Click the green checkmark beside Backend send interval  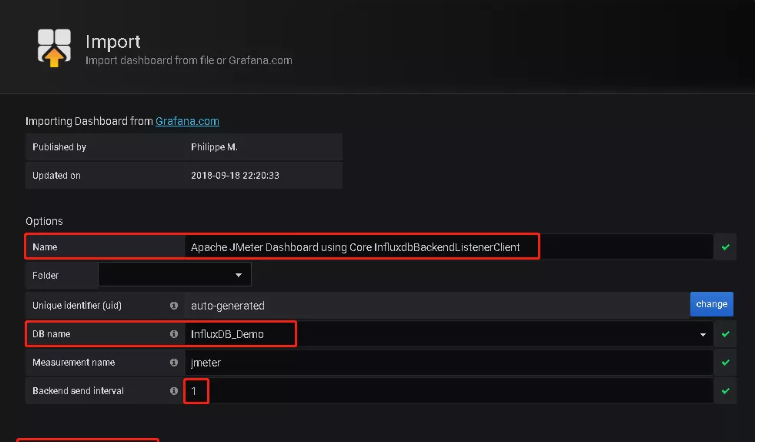(726, 391)
